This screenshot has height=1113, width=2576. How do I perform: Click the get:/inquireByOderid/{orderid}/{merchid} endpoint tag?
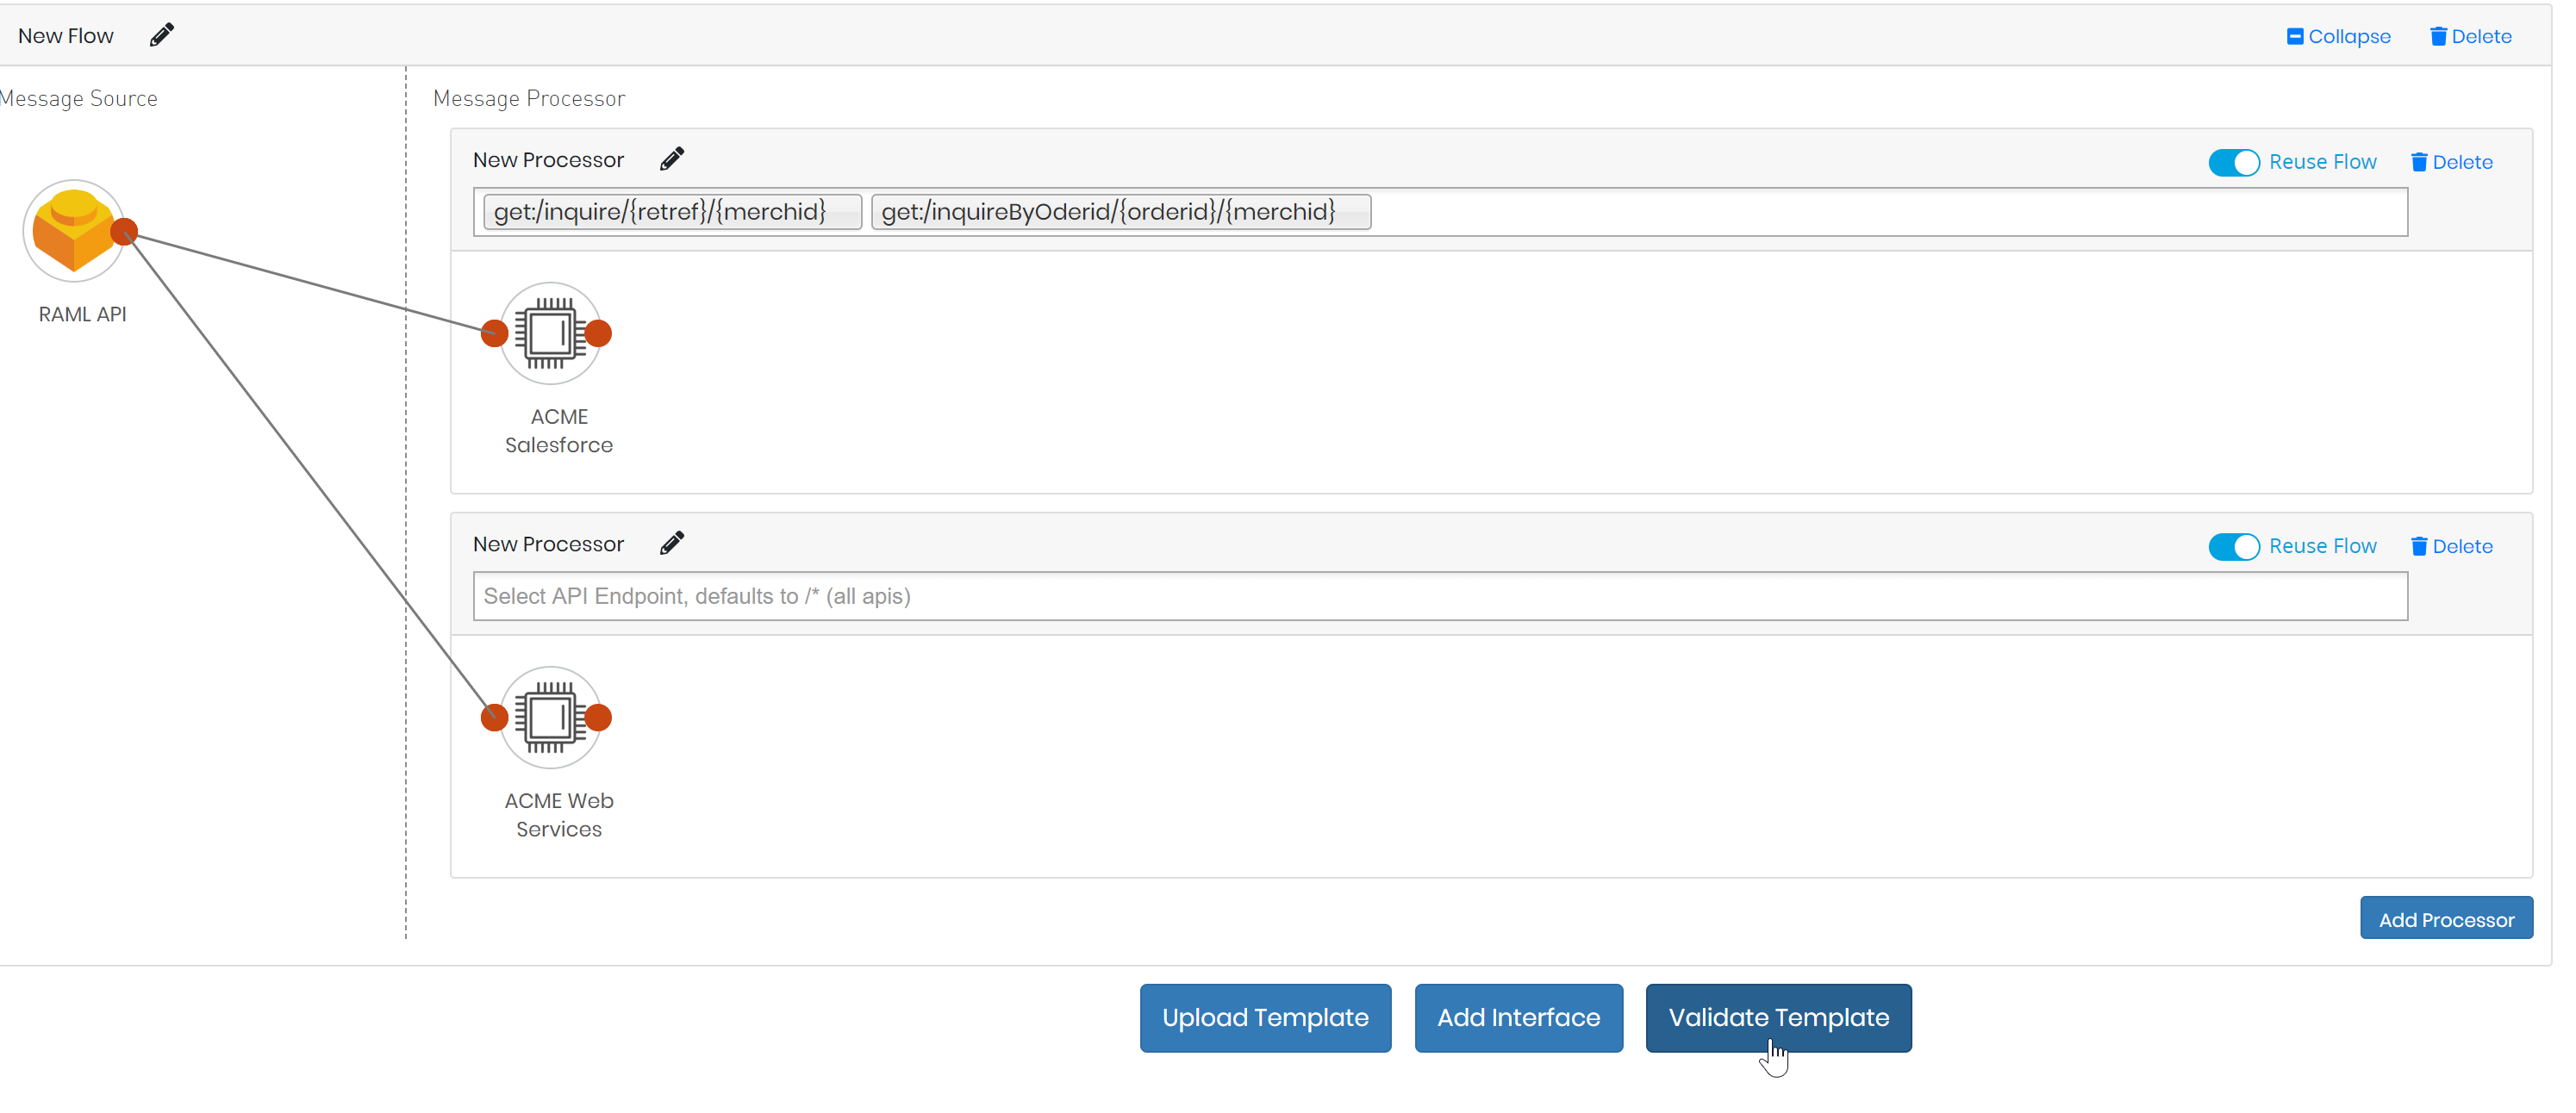click(1121, 212)
